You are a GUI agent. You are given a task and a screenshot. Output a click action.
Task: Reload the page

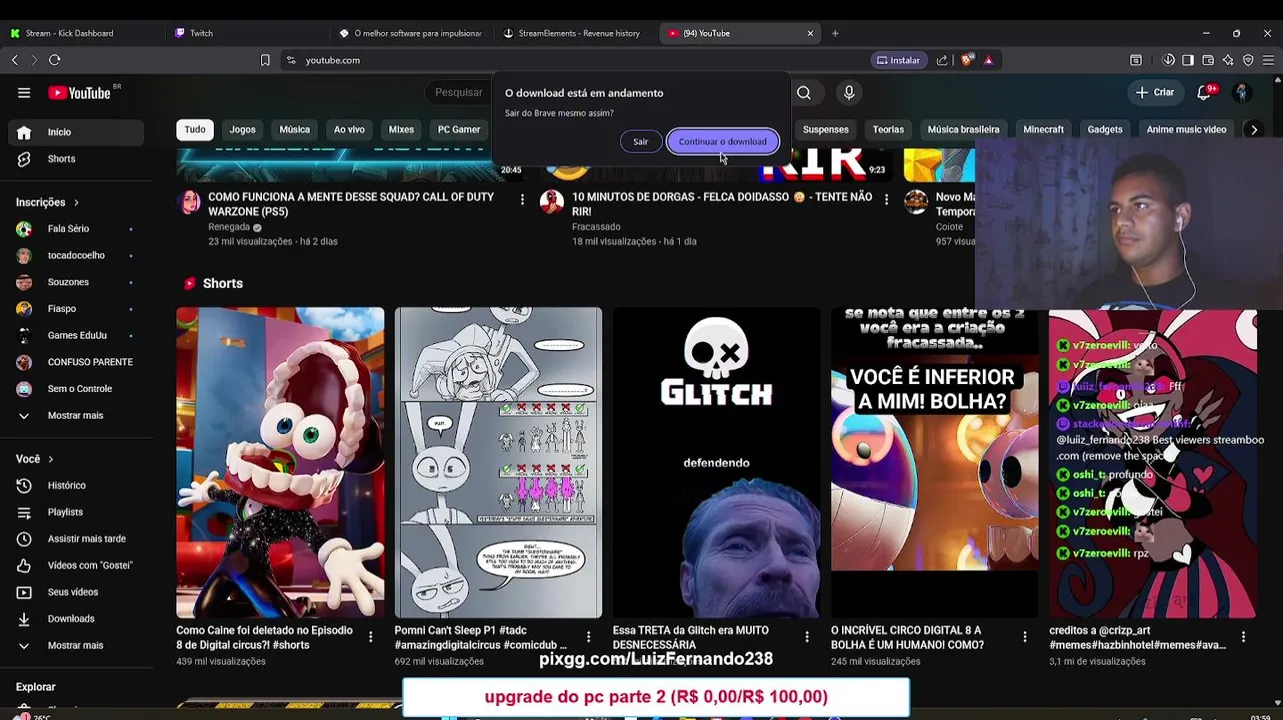tap(55, 60)
